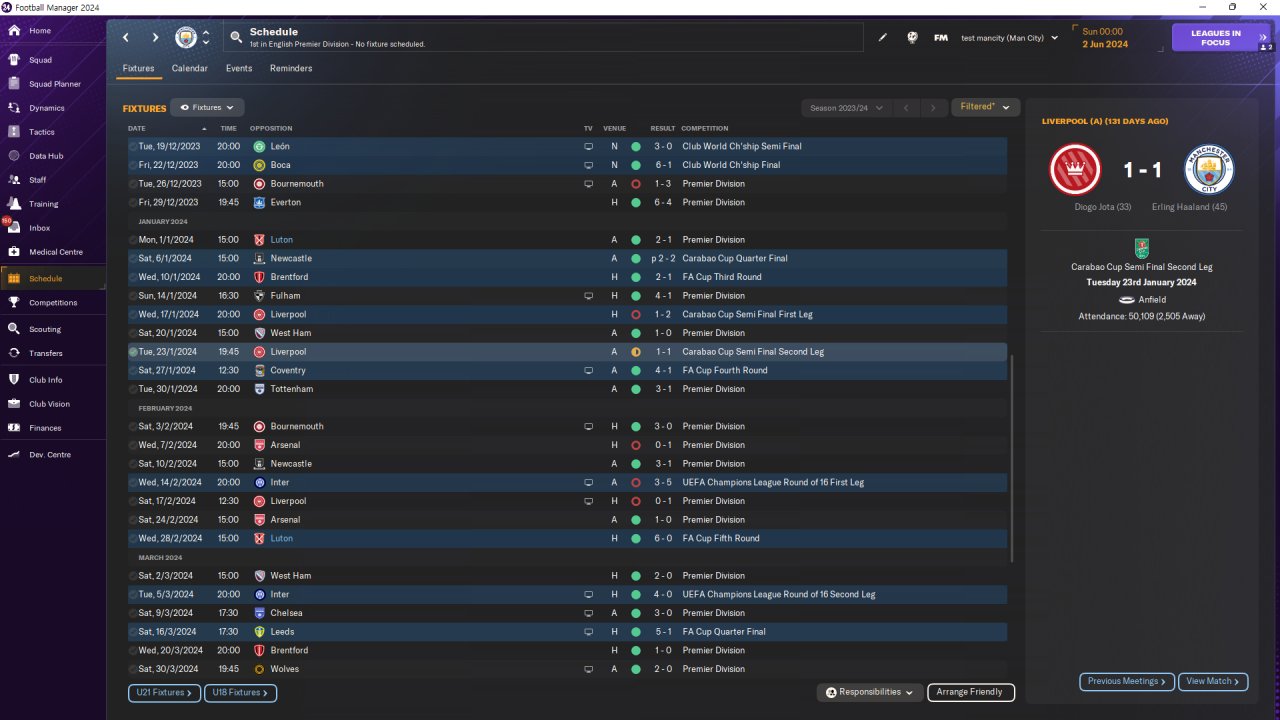Tick the circle on the Coventry fixture row
The image size is (1280, 720).
click(x=133, y=371)
